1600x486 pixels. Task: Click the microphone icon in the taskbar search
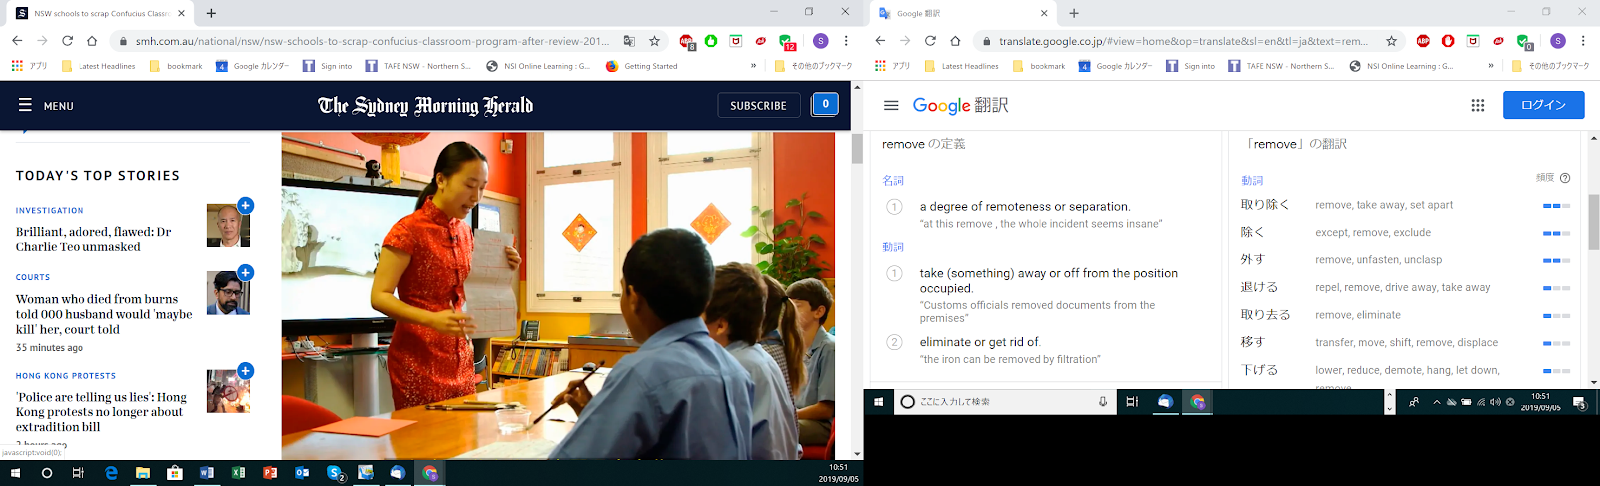click(x=1103, y=401)
